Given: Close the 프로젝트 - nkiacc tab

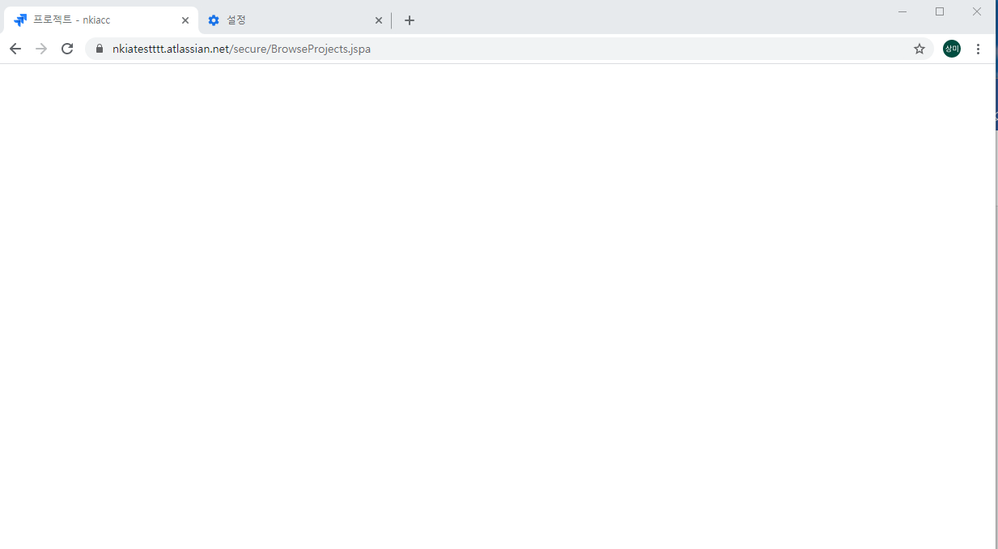Looking at the screenshot, I should [185, 20].
